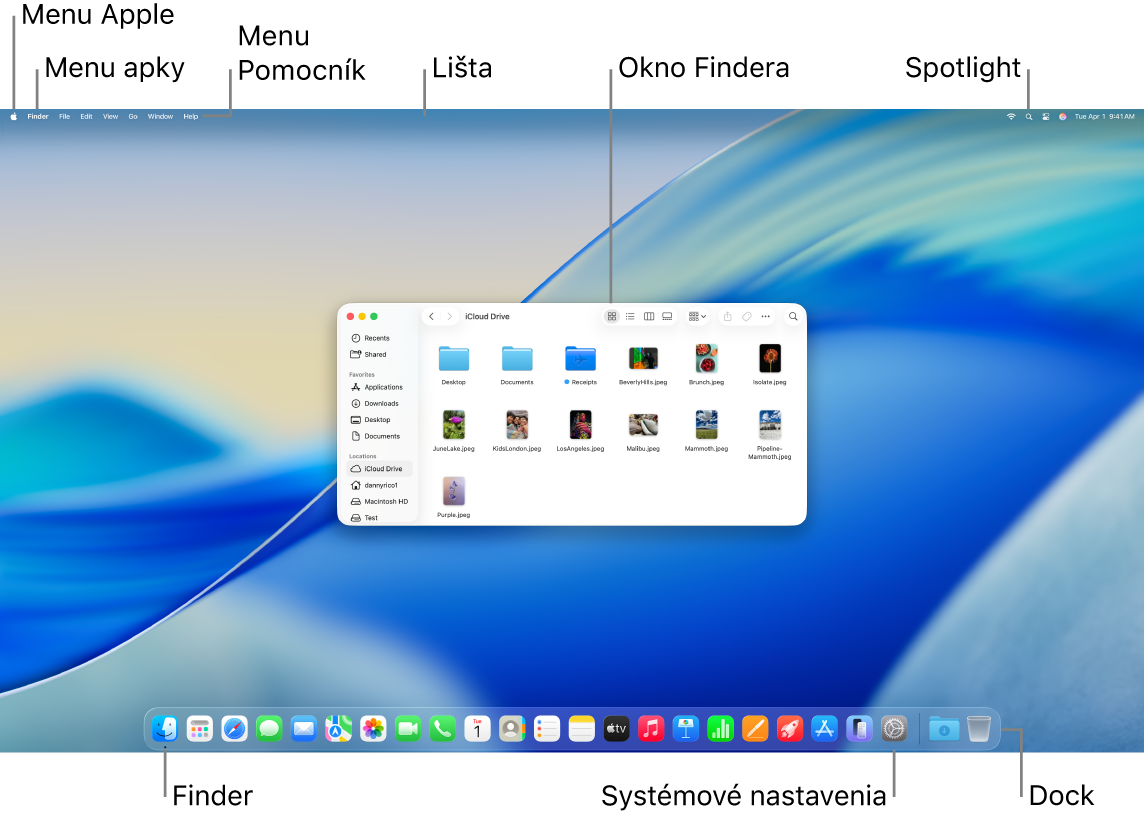Navigate back using the back chevron
1144x814 pixels.
[431, 316]
